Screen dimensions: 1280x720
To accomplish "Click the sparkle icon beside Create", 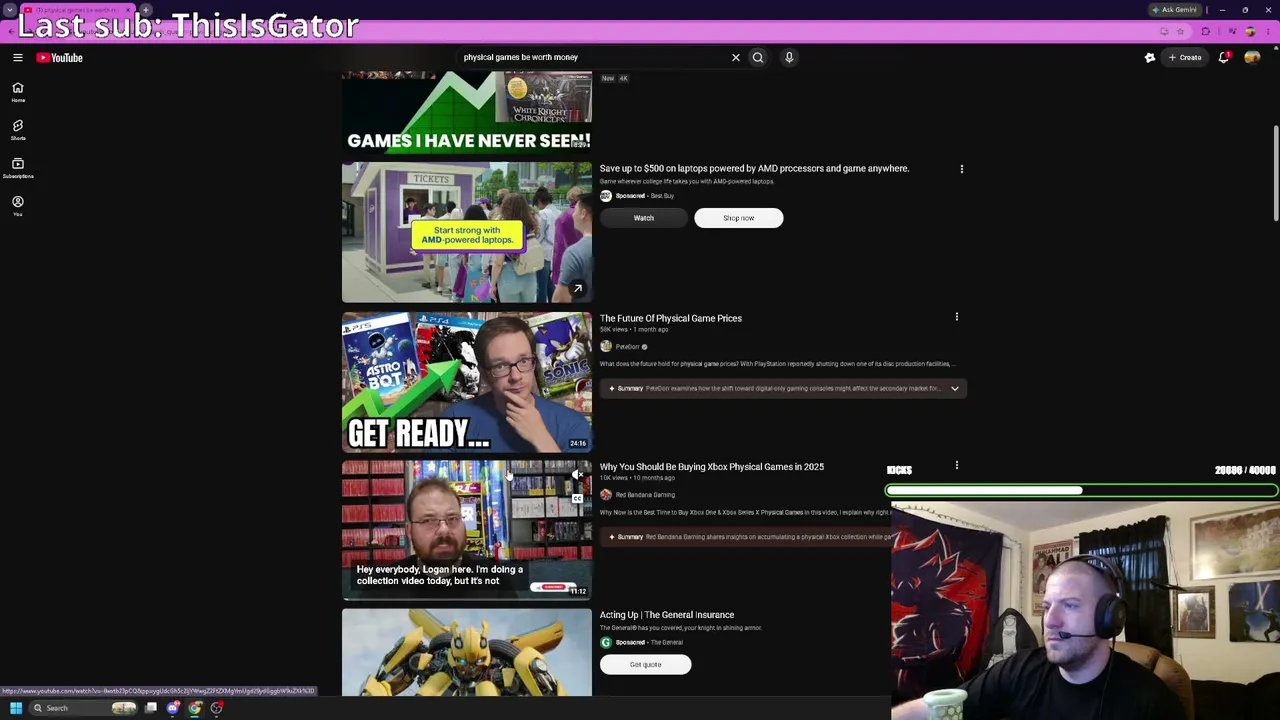I will click(1150, 58).
